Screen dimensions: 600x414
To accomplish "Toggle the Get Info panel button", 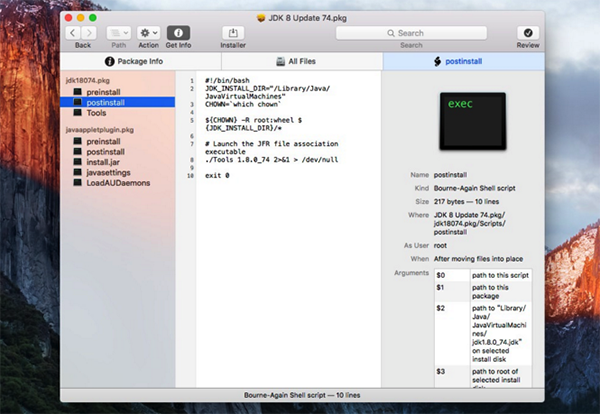I will [179, 33].
